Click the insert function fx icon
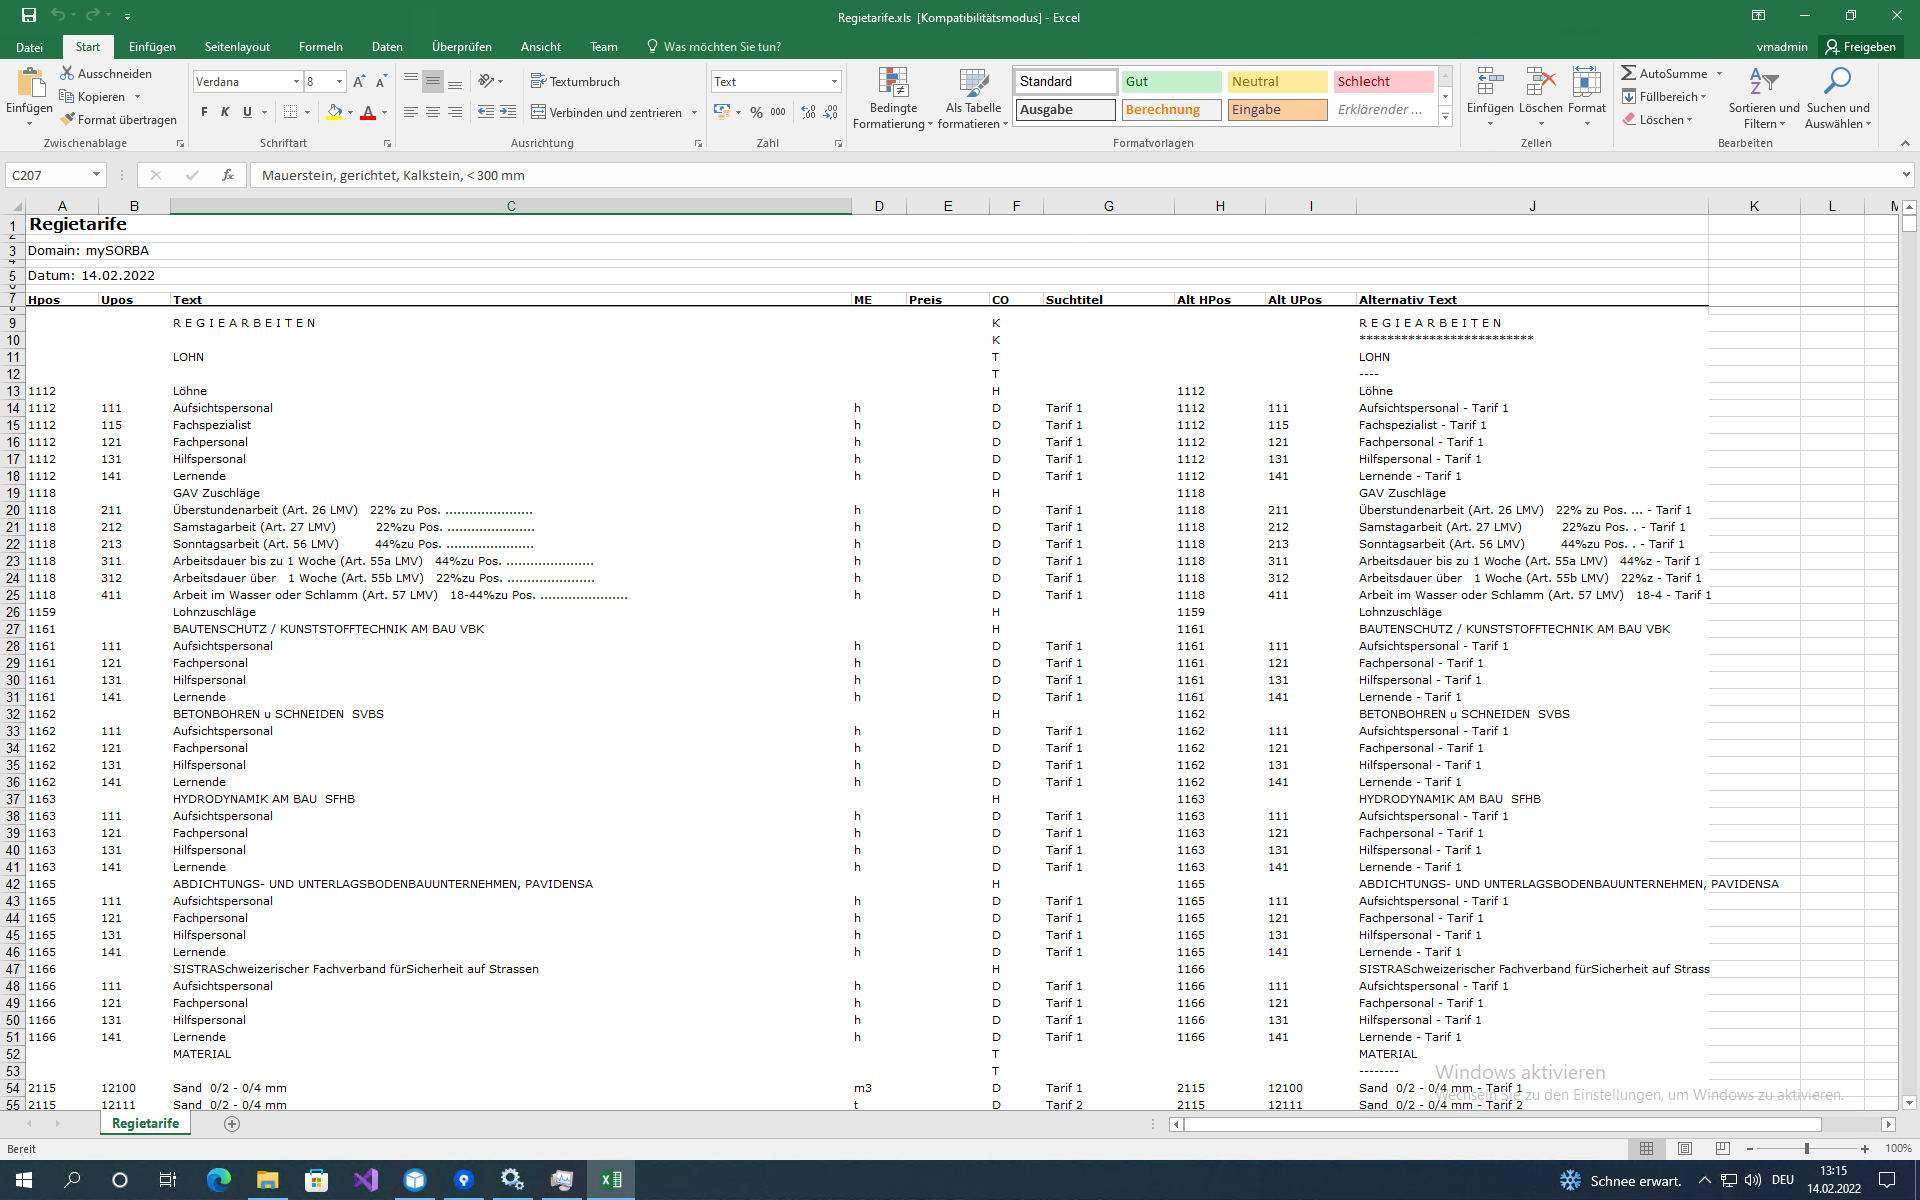1920x1200 pixels. pos(228,175)
